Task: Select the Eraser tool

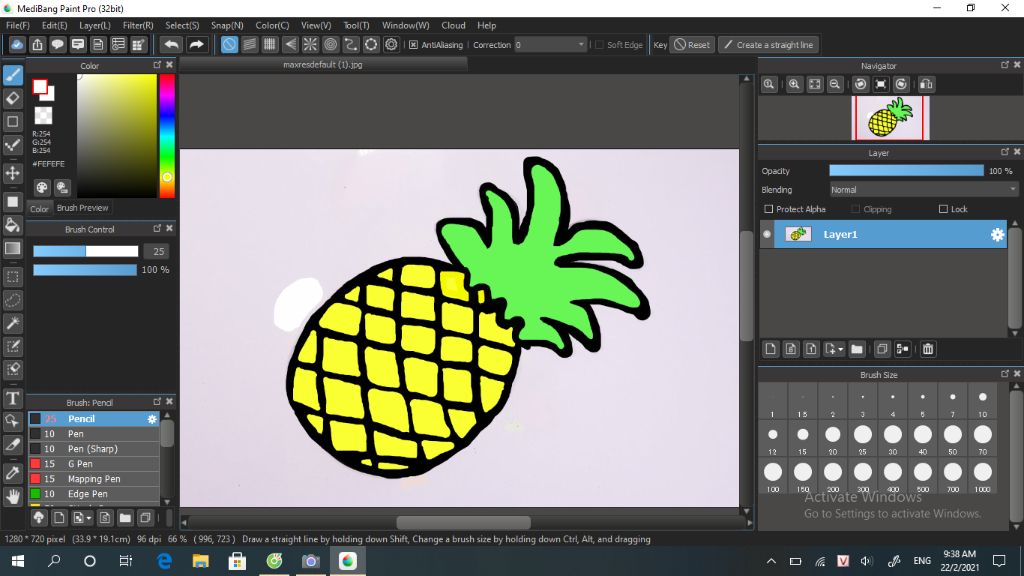Action: (12, 99)
